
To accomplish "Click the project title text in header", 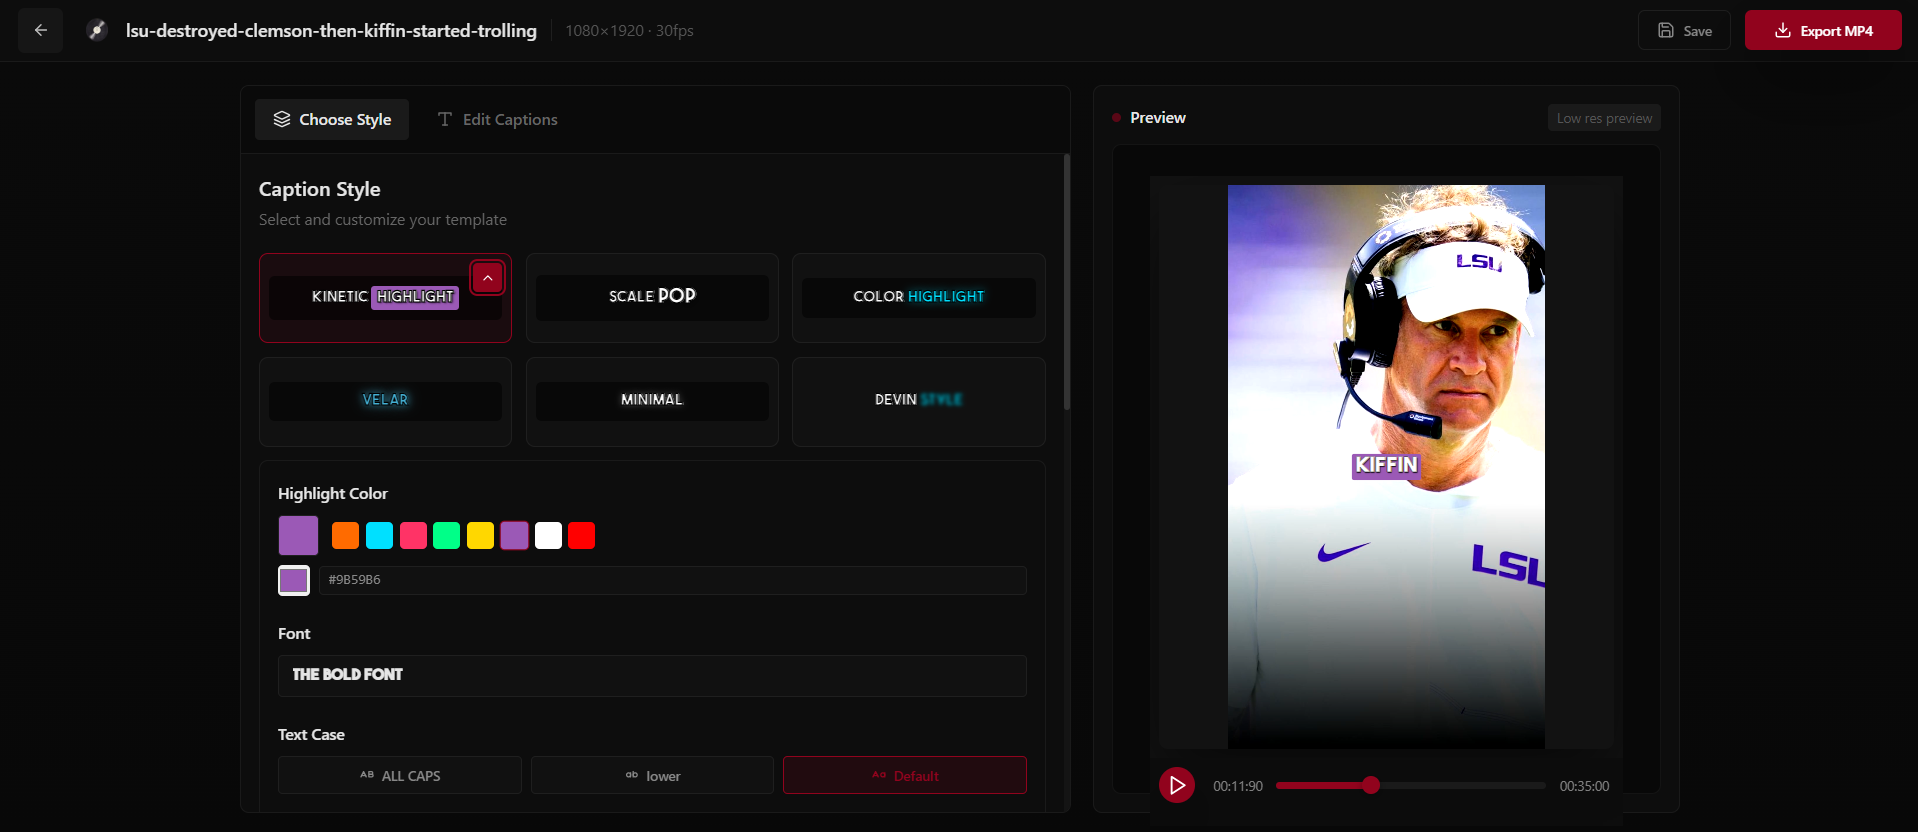I will pos(331,31).
